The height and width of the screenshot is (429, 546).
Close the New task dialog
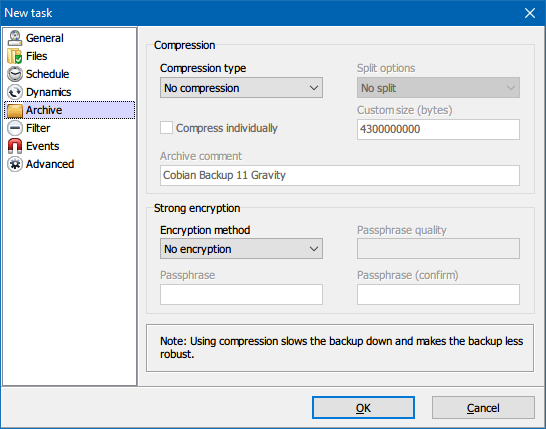530,13
